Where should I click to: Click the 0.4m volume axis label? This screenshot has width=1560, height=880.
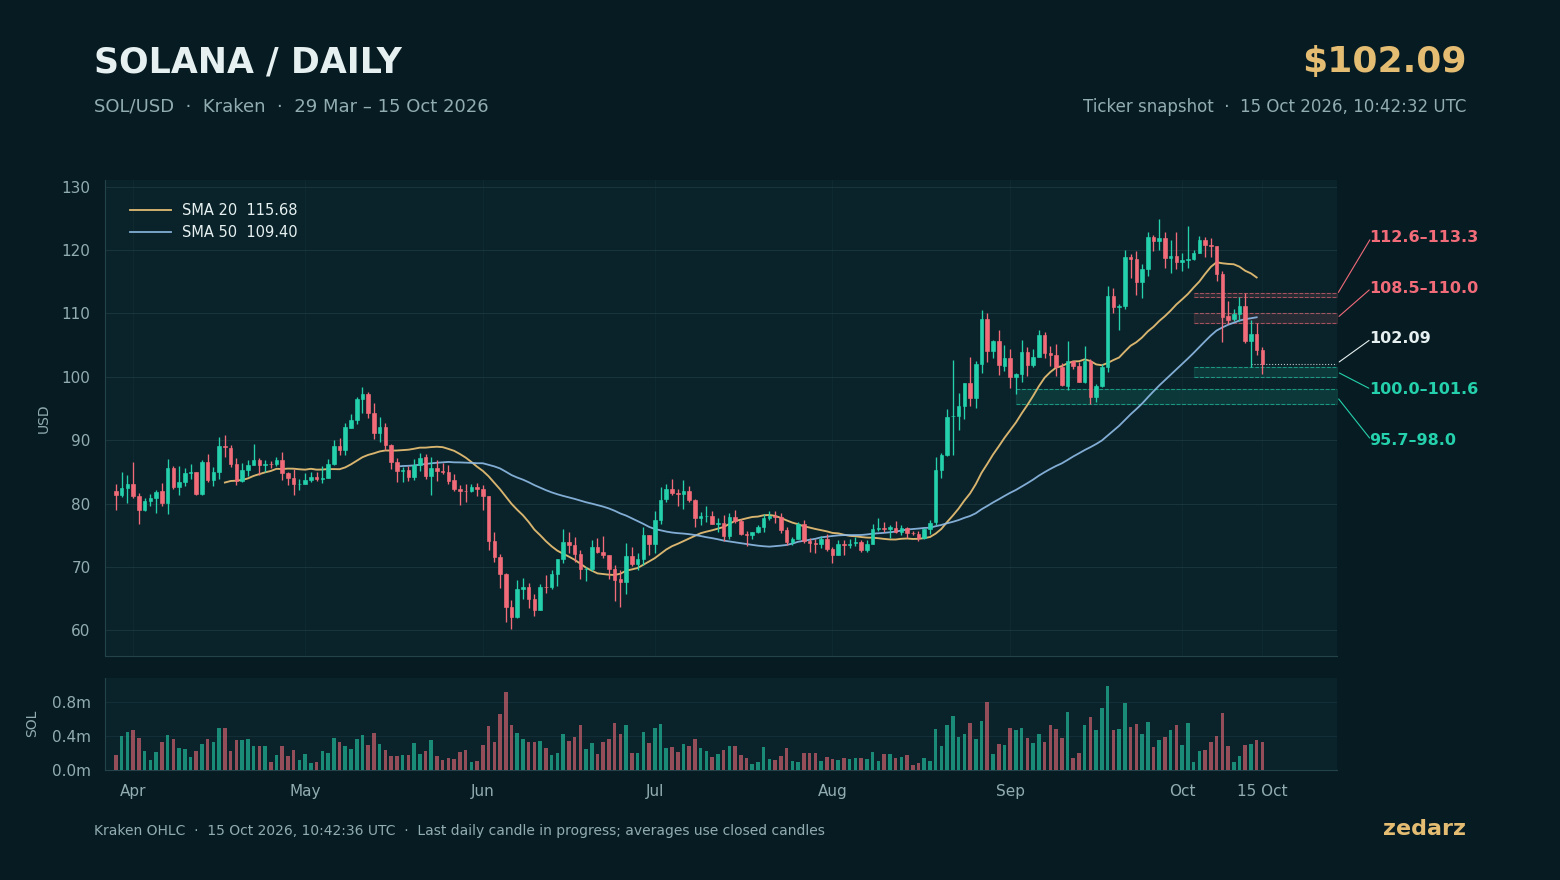[71, 736]
